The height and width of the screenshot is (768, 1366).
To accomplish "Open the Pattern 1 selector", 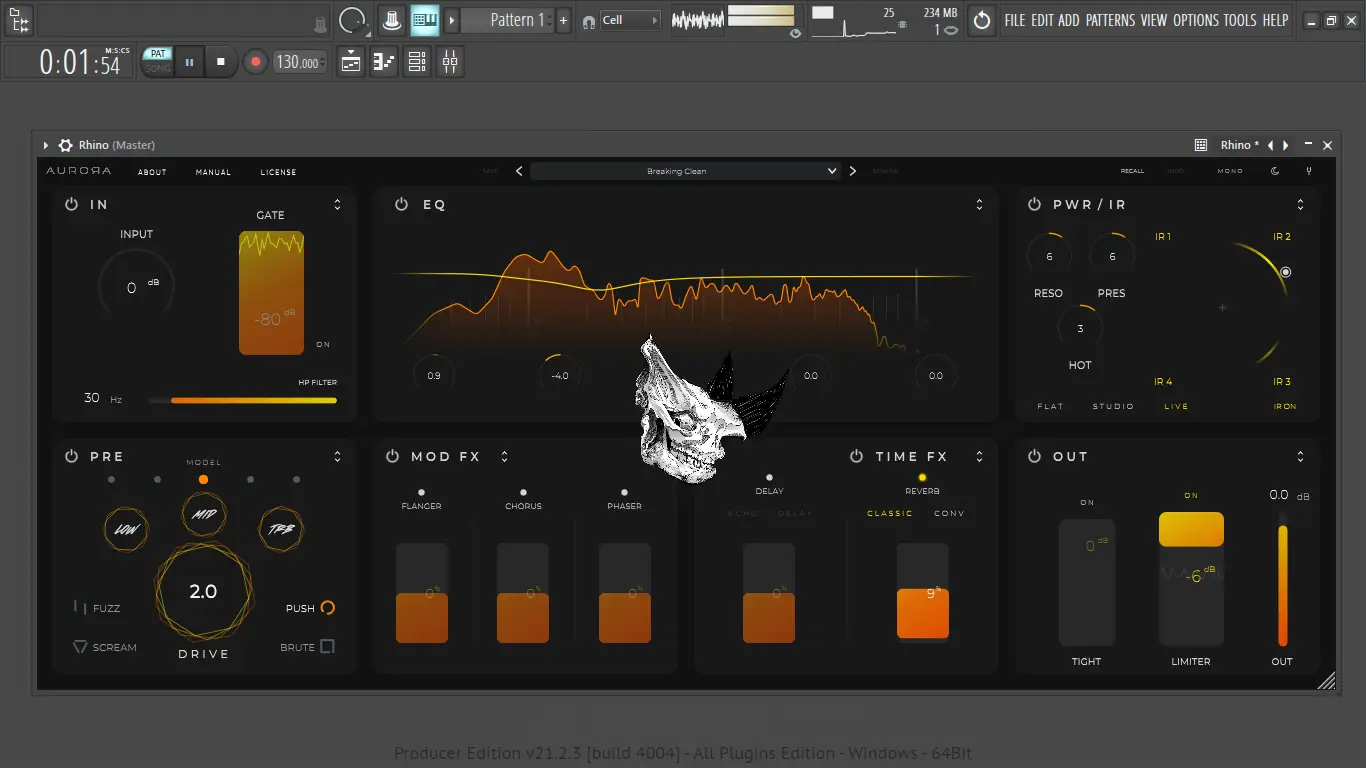I will pos(511,20).
